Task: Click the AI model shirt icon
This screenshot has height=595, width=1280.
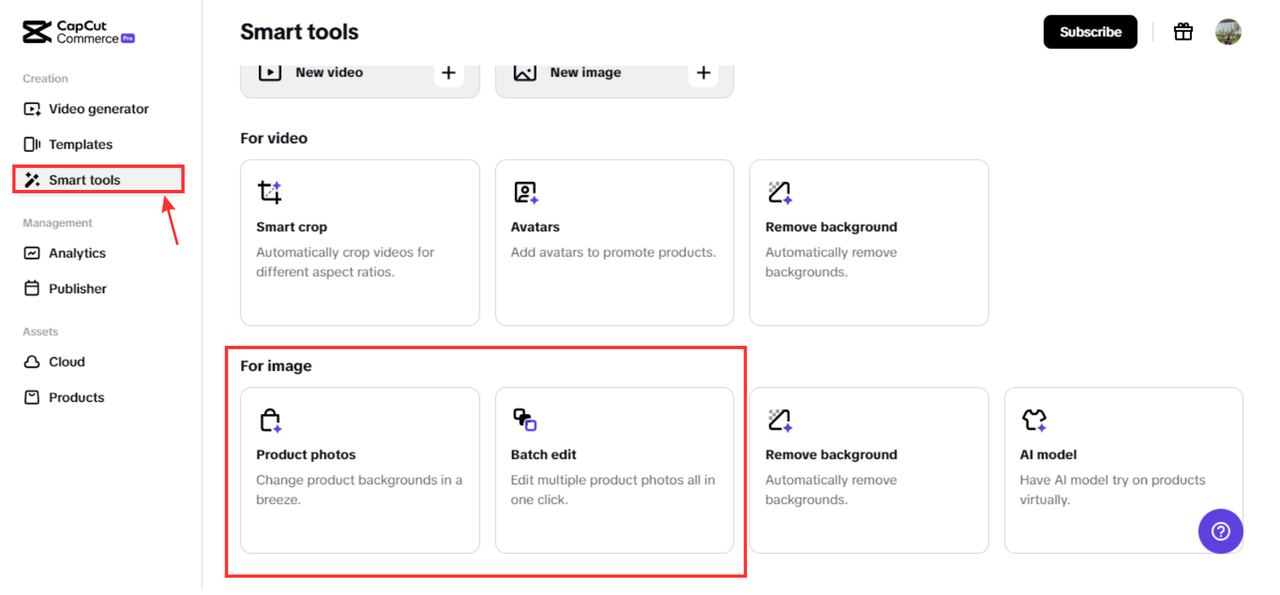Action: 1034,420
